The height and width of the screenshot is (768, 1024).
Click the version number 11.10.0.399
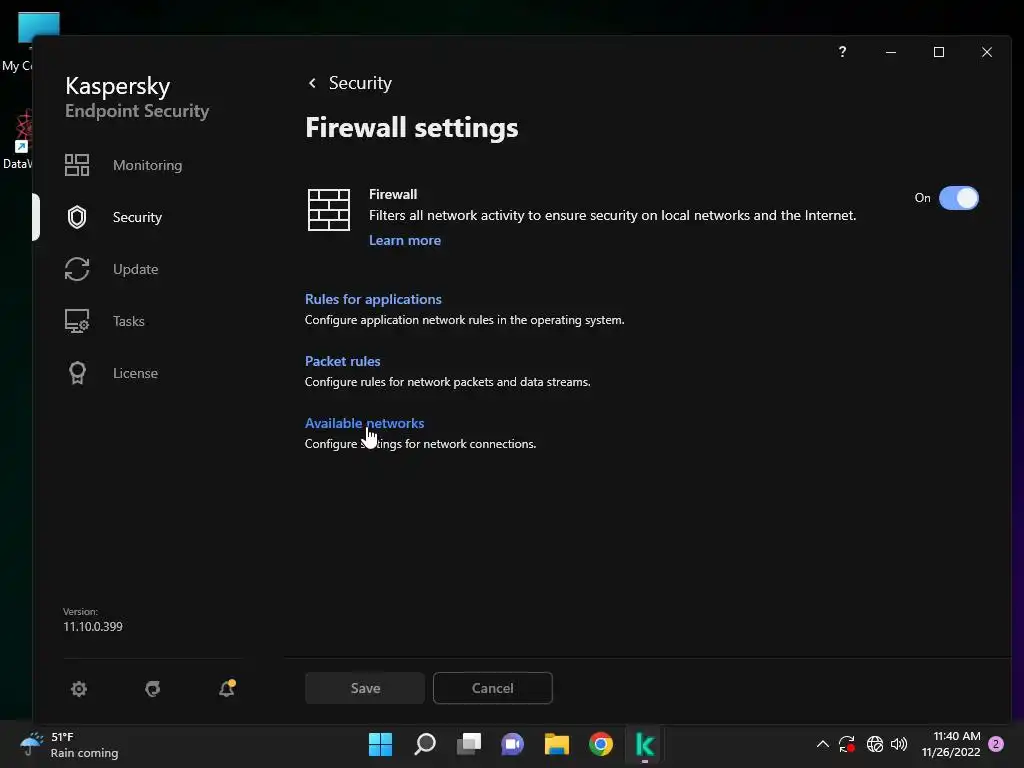pyautogui.click(x=93, y=626)
